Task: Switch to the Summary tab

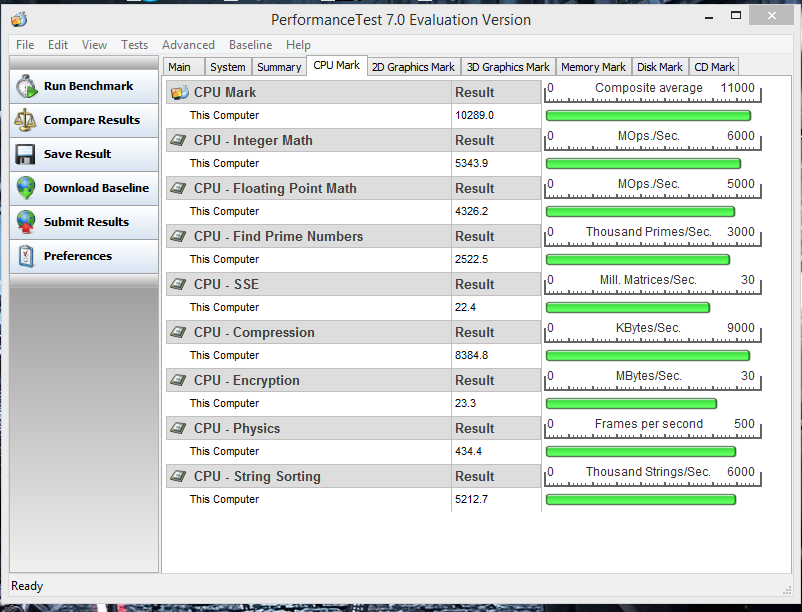Action: pos(279,67)
